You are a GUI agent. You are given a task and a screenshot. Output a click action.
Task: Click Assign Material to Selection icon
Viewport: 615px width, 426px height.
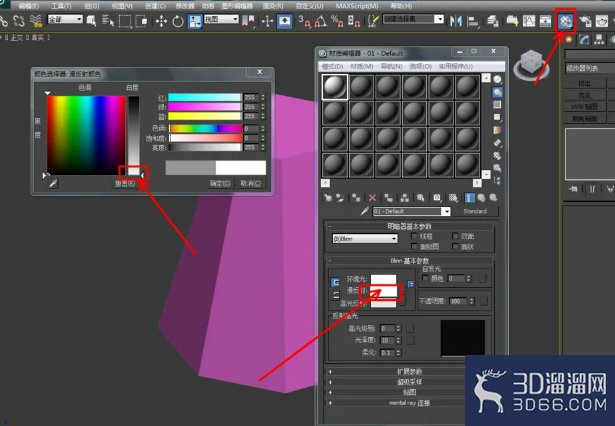tap(356, 198)
